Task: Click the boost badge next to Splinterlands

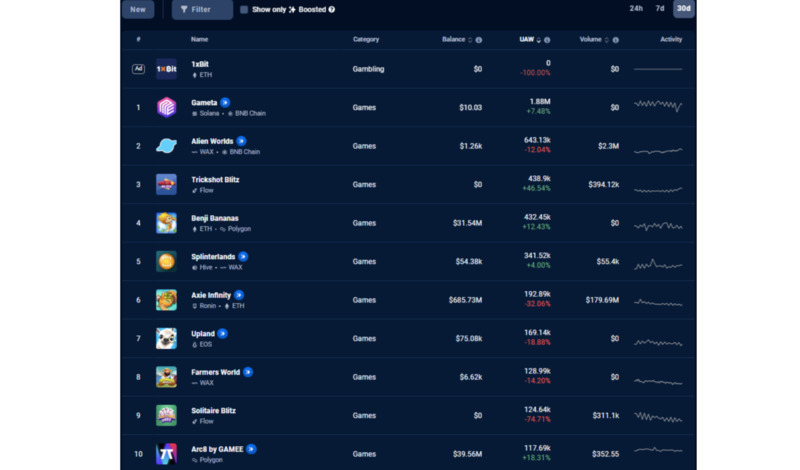Action: [x=243, y=256]
